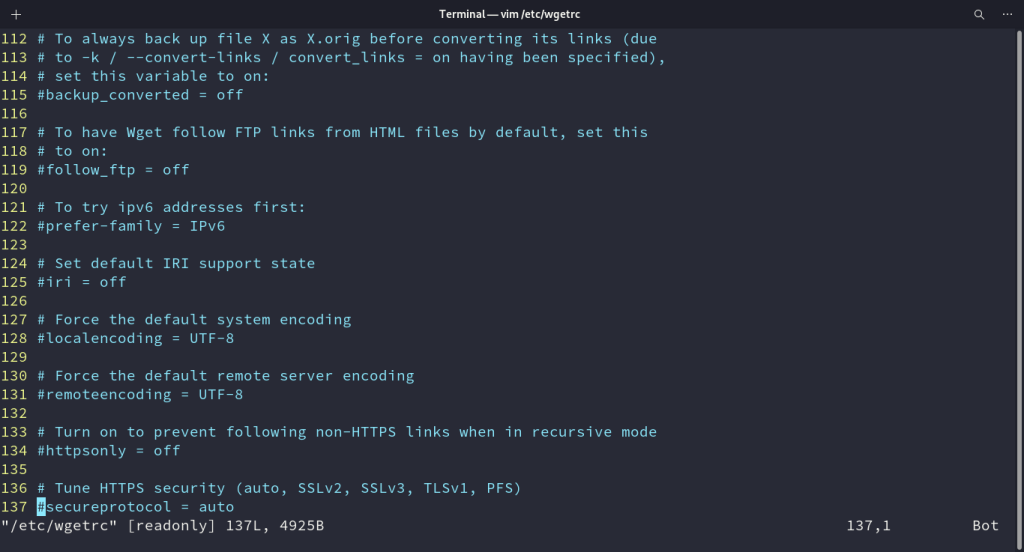The height and width of the screenshot is (552, 1024).
Task: Click the highlighted cursor block on line 137
Action: pos(42,507)
